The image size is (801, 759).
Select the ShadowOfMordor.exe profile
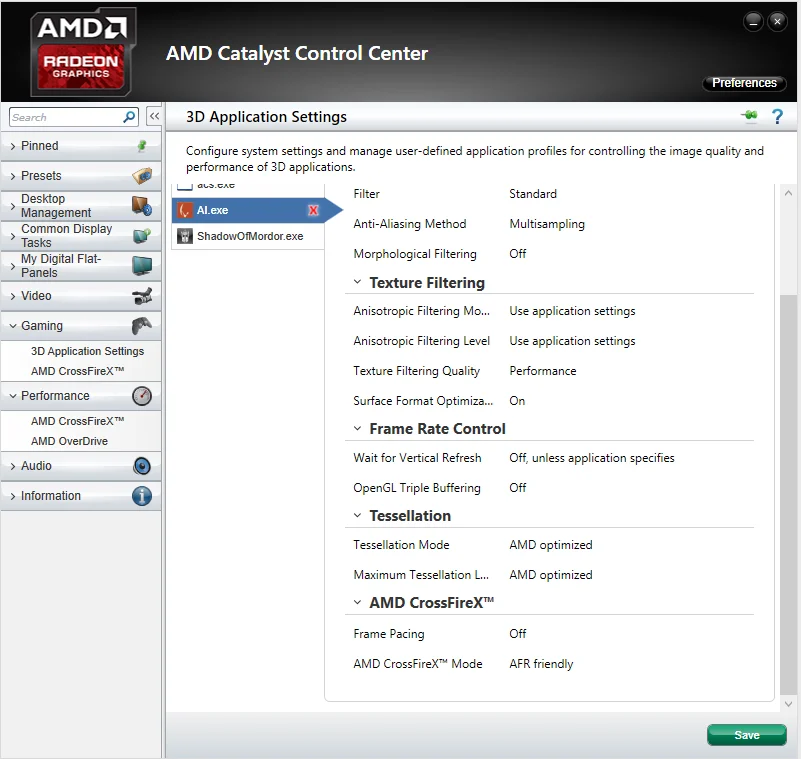248,236
